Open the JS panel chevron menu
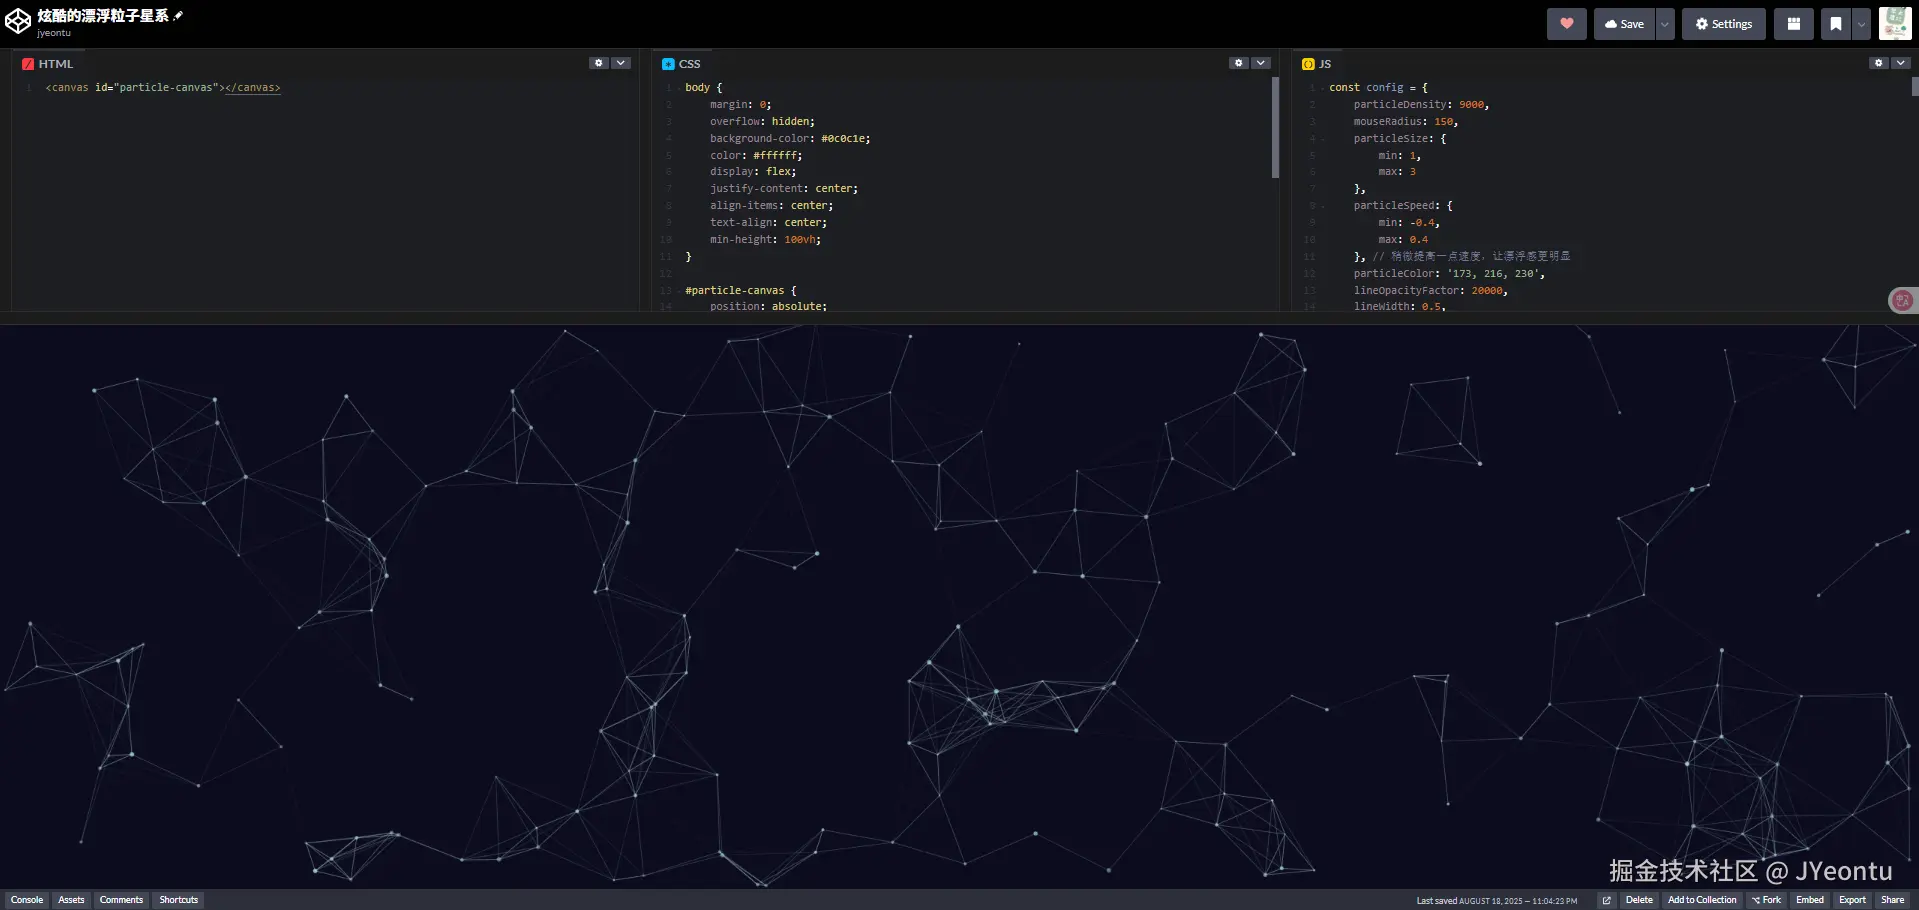 (1900, 63)
